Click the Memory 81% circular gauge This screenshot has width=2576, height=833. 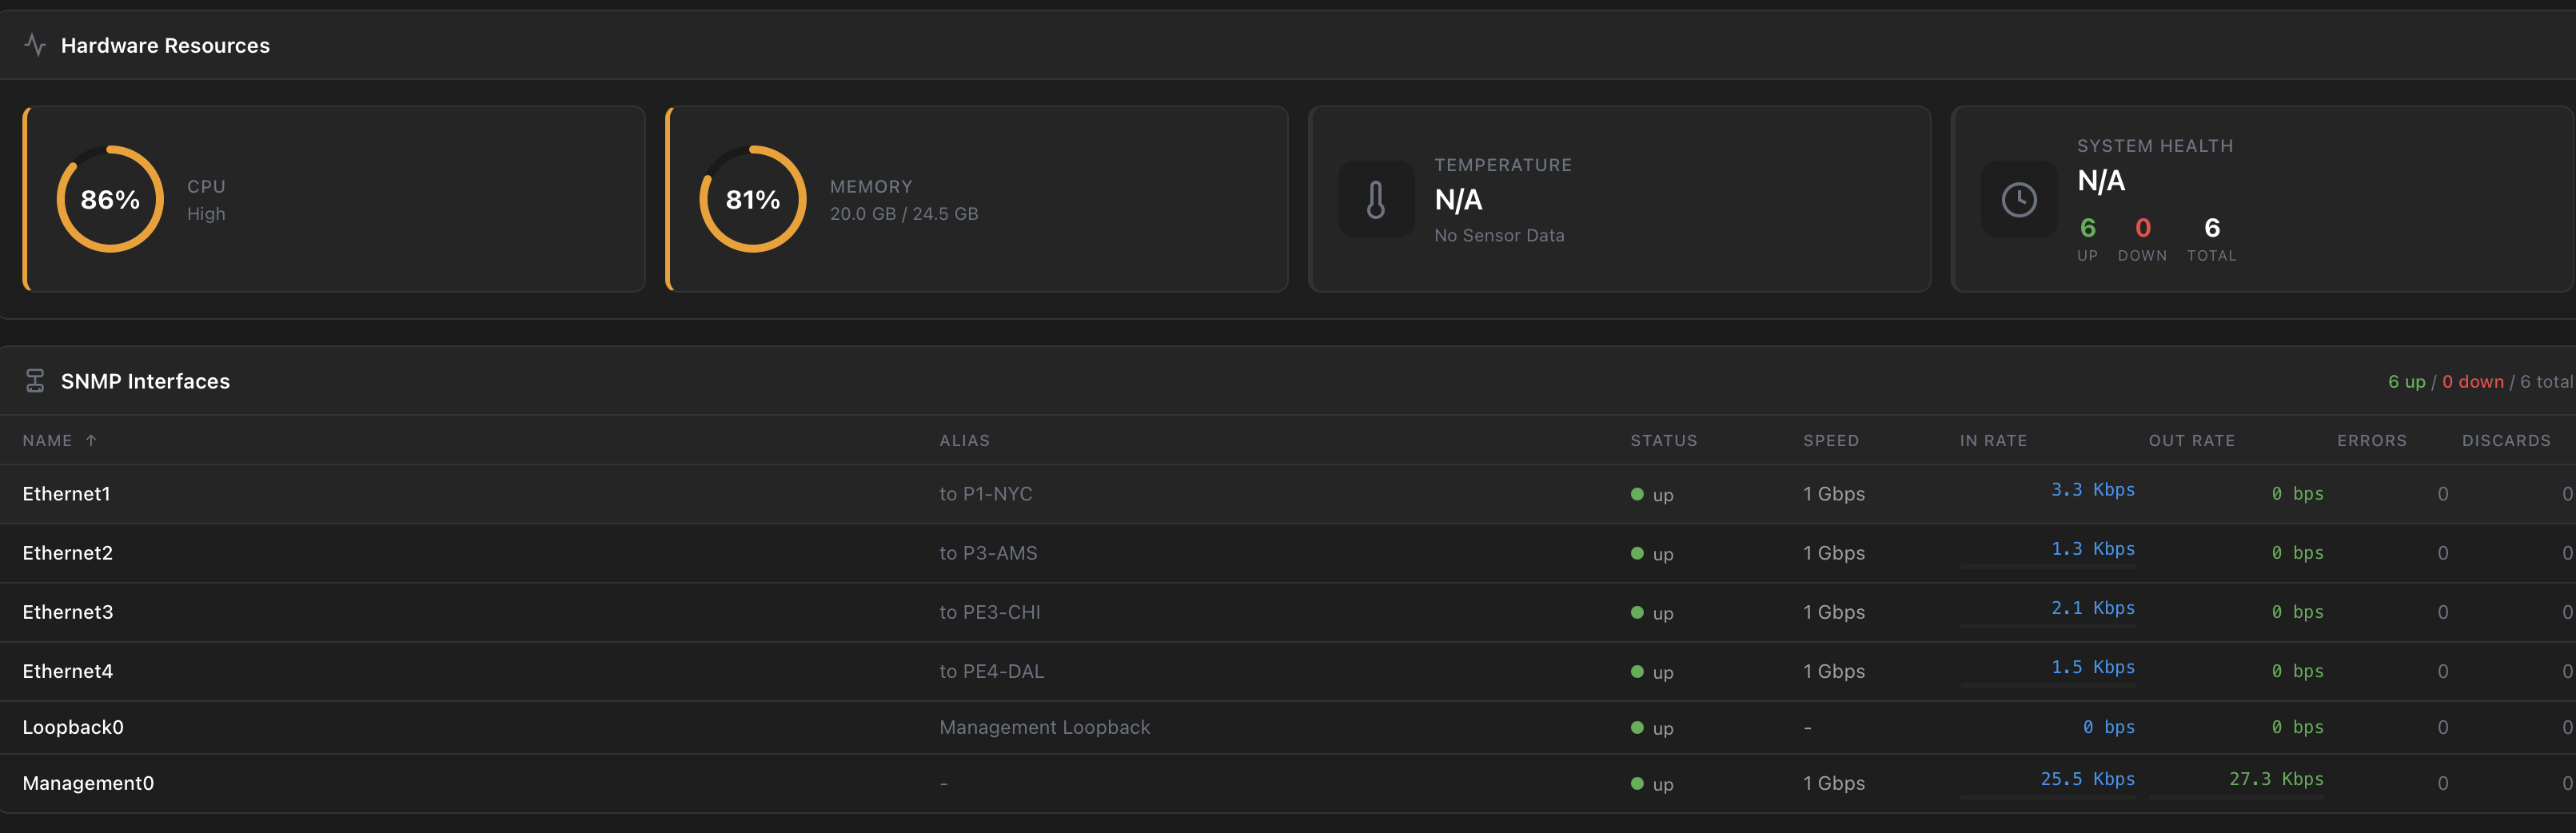click(752, 200)
